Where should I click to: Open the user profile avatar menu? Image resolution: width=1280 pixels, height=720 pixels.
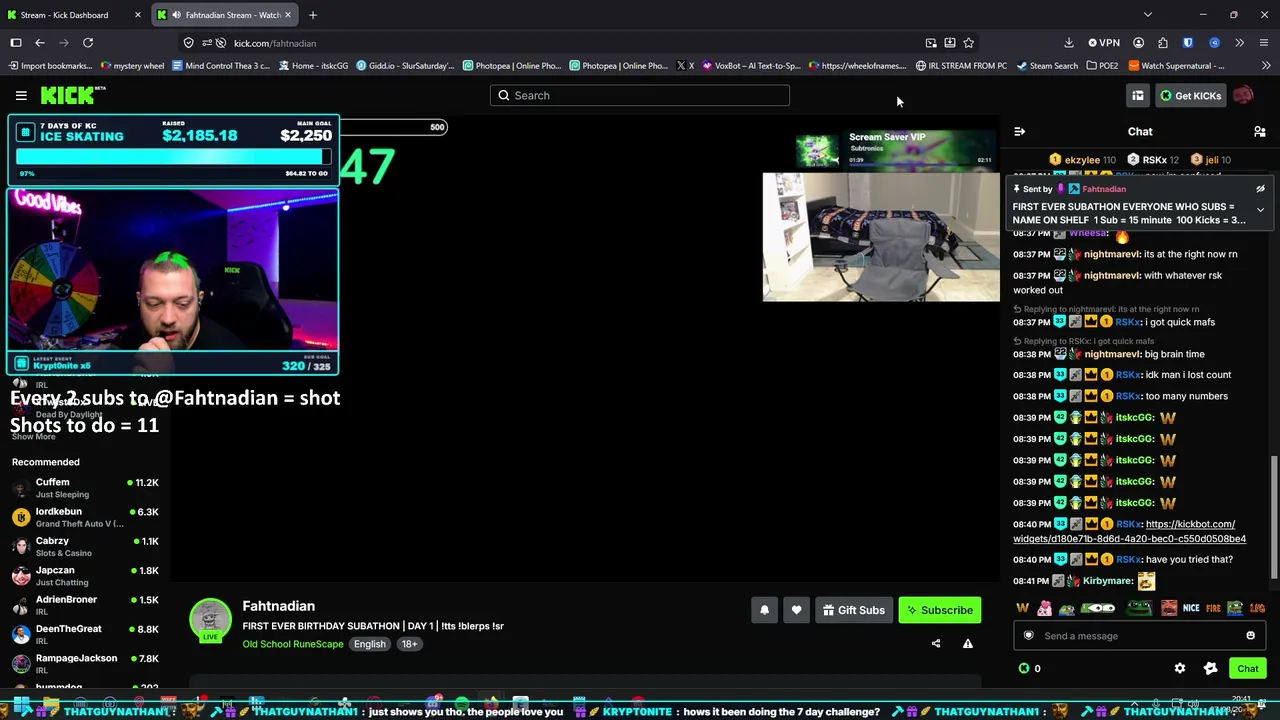coord(1243,95)
